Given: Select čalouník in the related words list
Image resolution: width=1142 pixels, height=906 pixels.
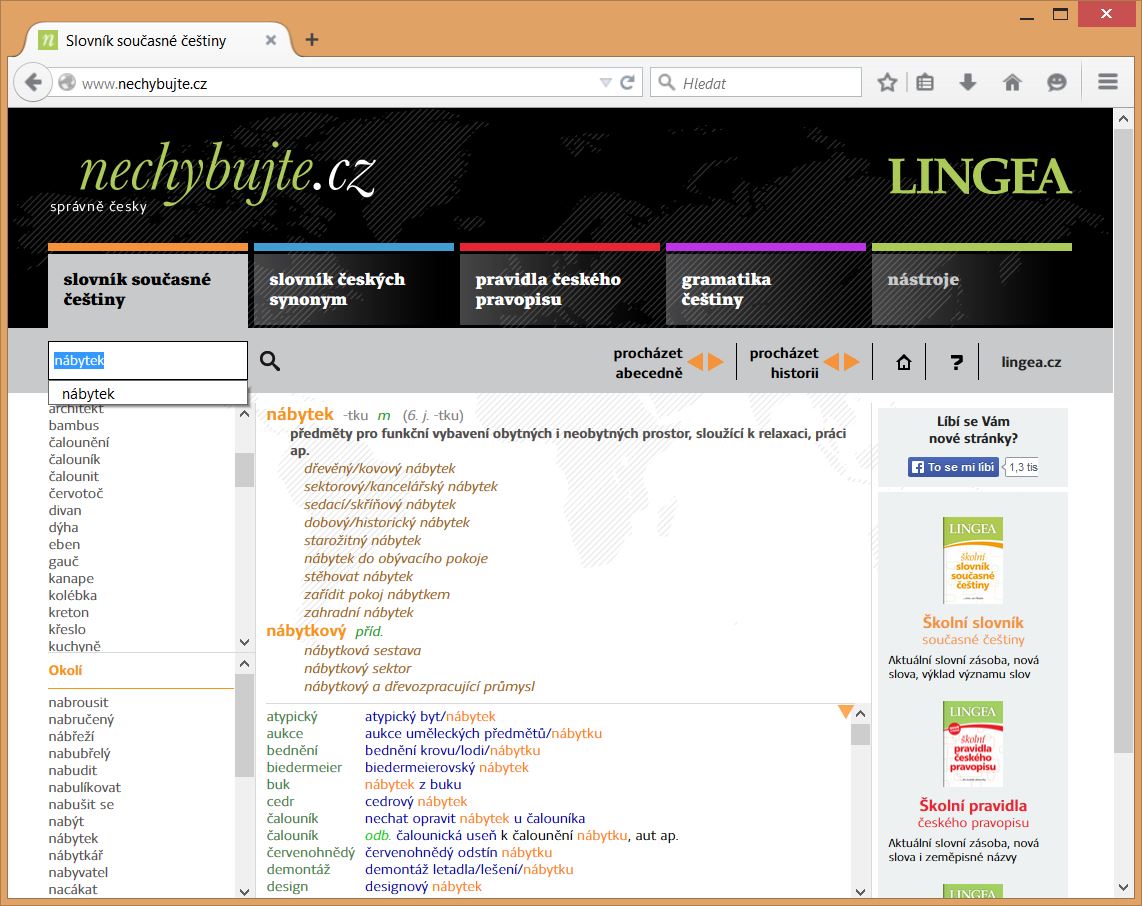Looking at the screenshot, I should tap(74, 459).
